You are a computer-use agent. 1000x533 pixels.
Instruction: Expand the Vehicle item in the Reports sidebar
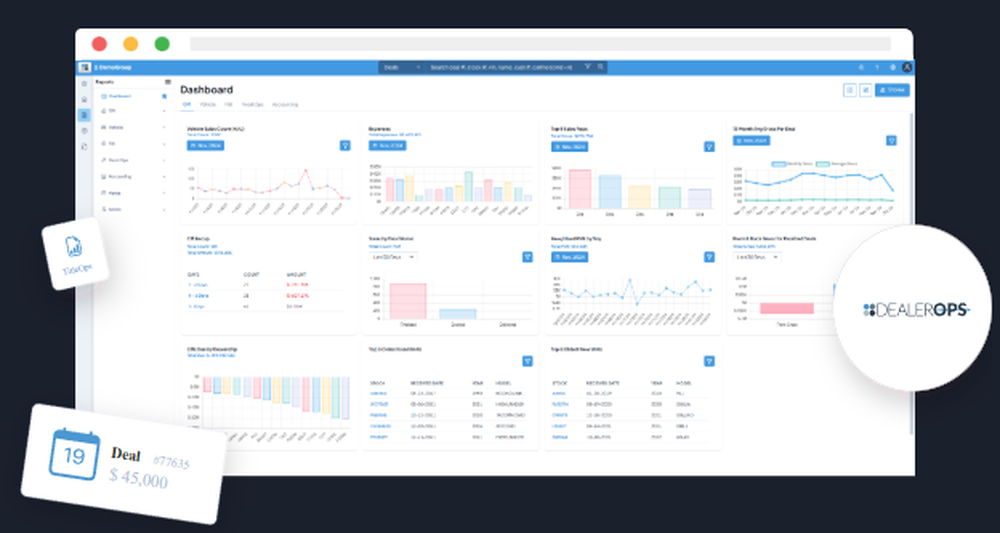click(x=133, y=128)
